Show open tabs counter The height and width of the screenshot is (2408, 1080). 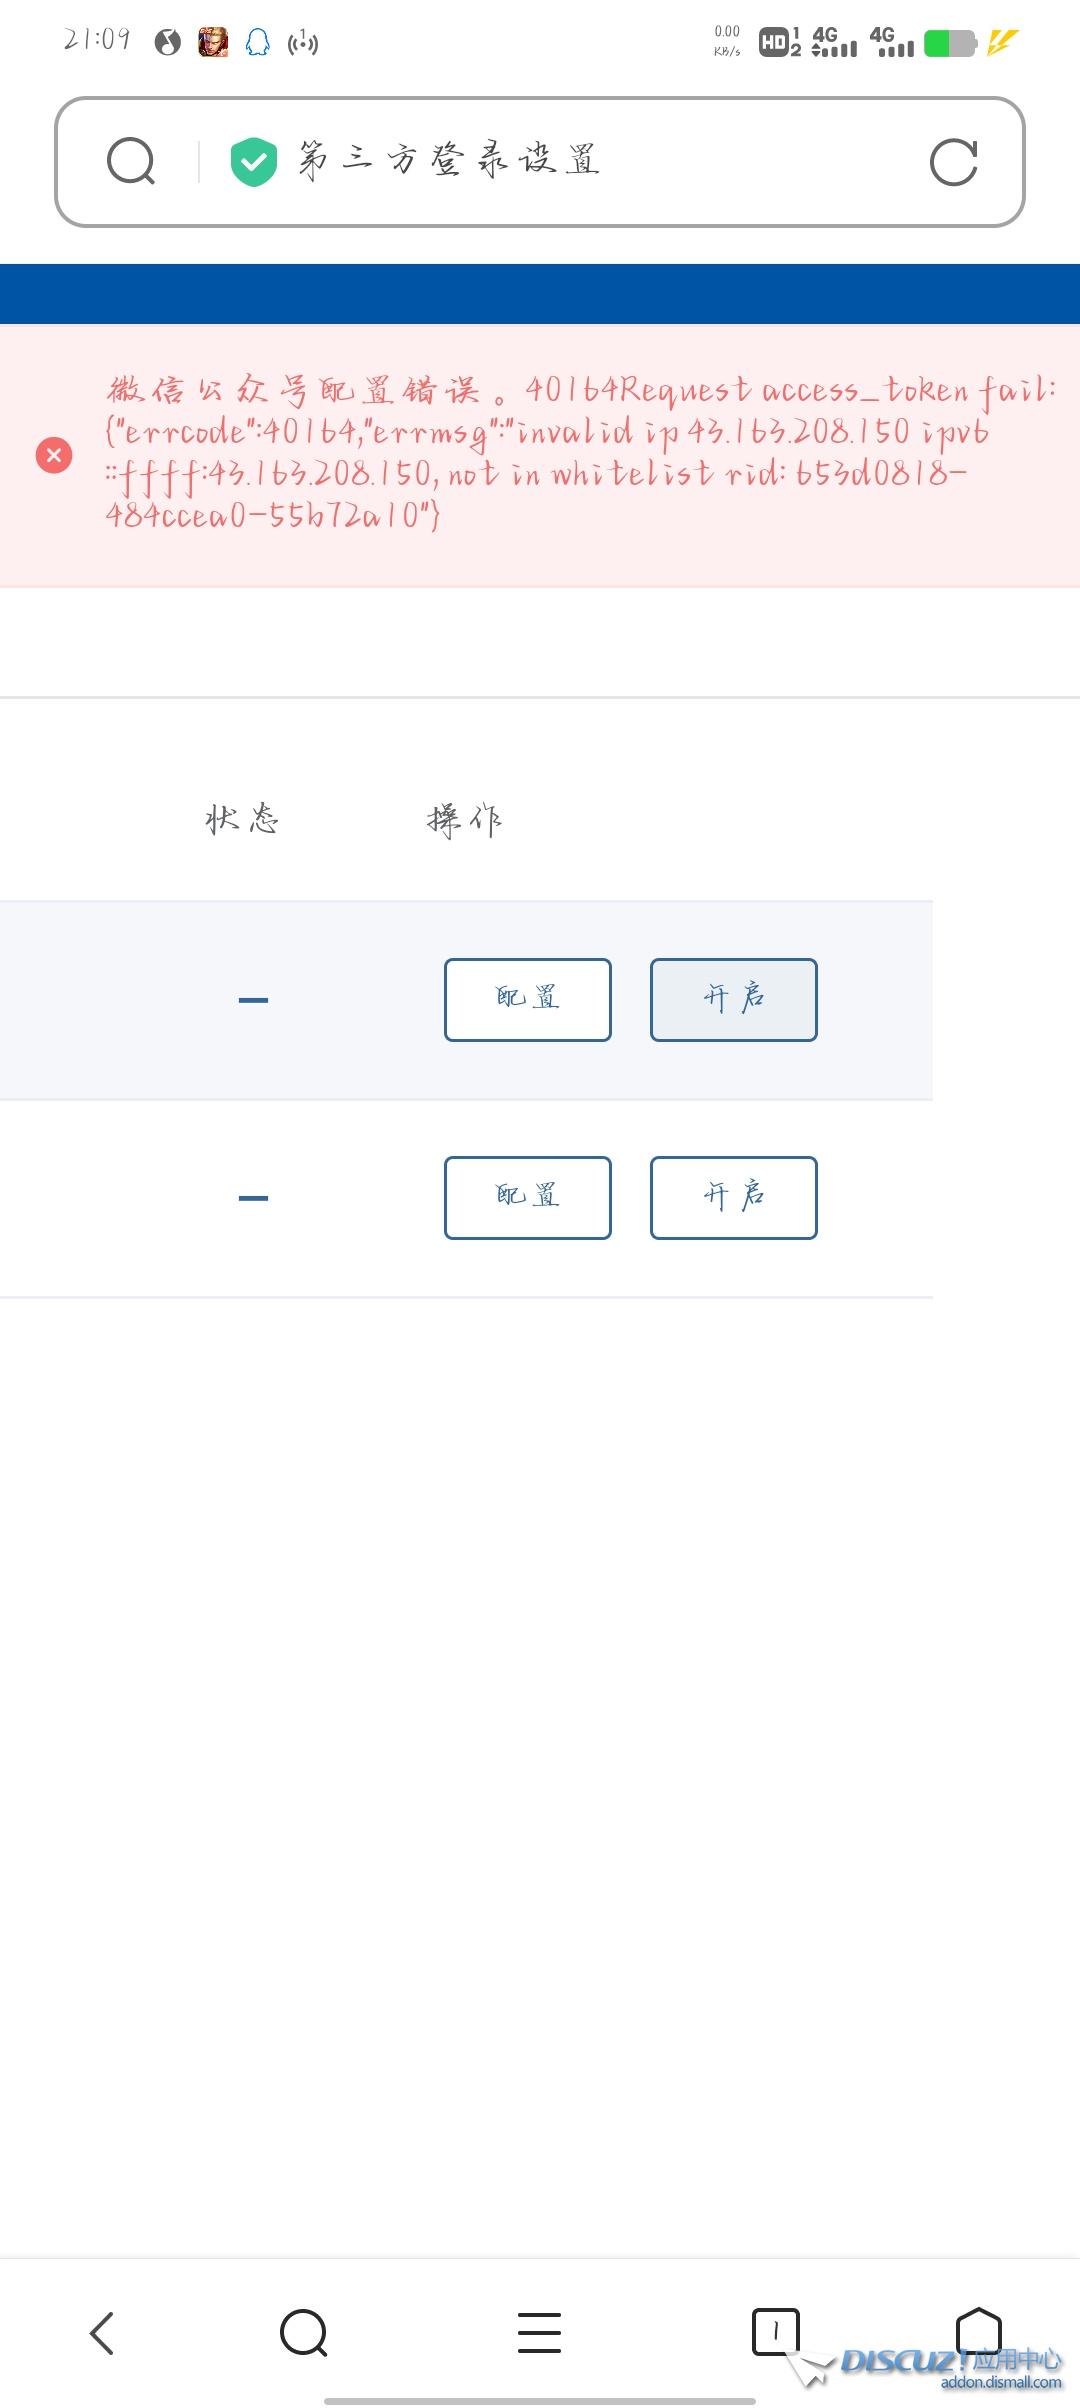tap(775, 2331)
